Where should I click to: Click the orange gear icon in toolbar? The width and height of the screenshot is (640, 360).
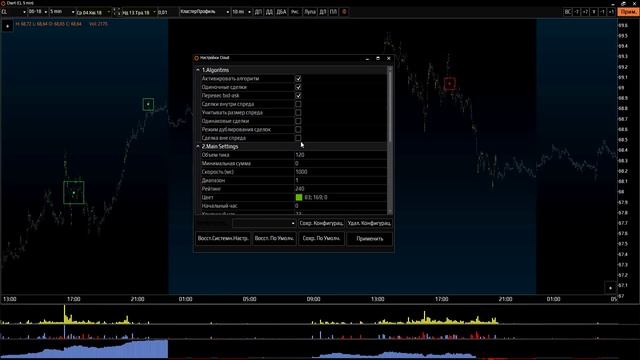coord(344,12)
